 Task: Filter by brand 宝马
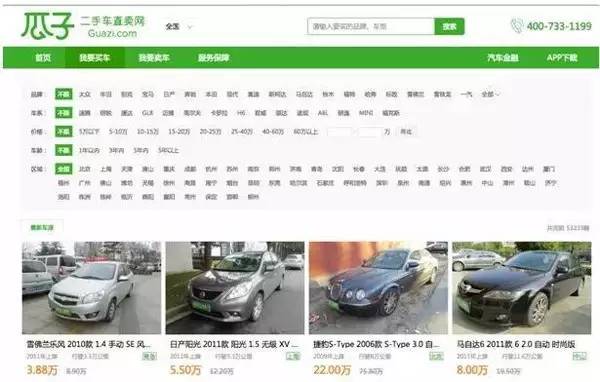(148, 94)
